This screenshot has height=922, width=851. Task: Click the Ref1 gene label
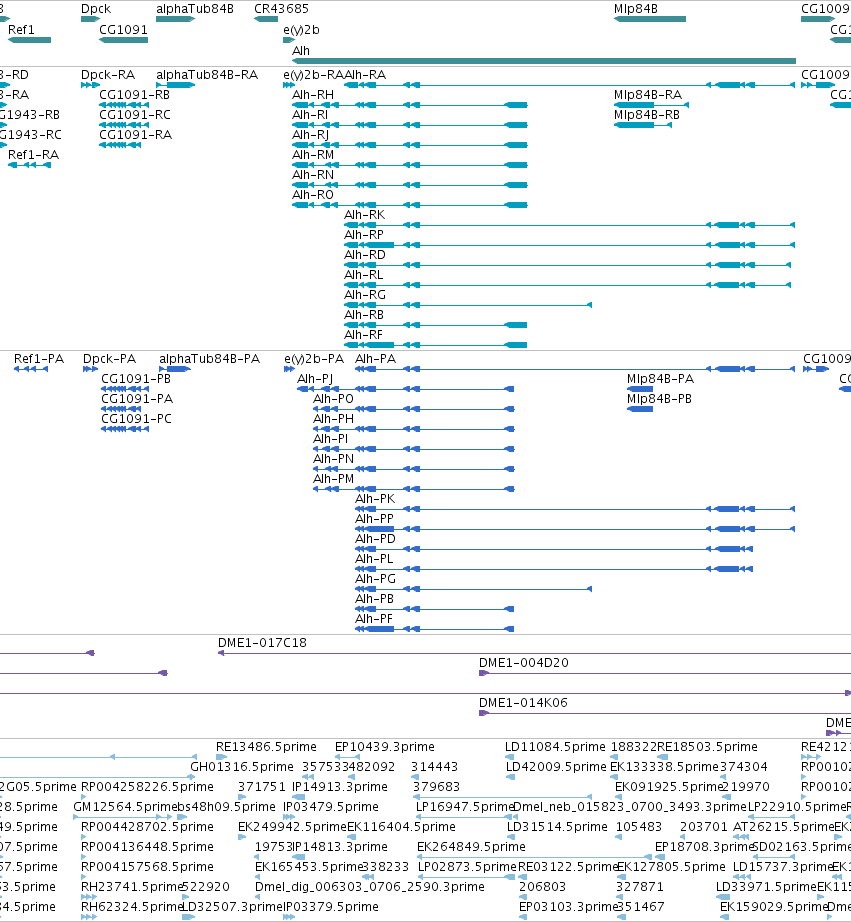click(21, 30)
